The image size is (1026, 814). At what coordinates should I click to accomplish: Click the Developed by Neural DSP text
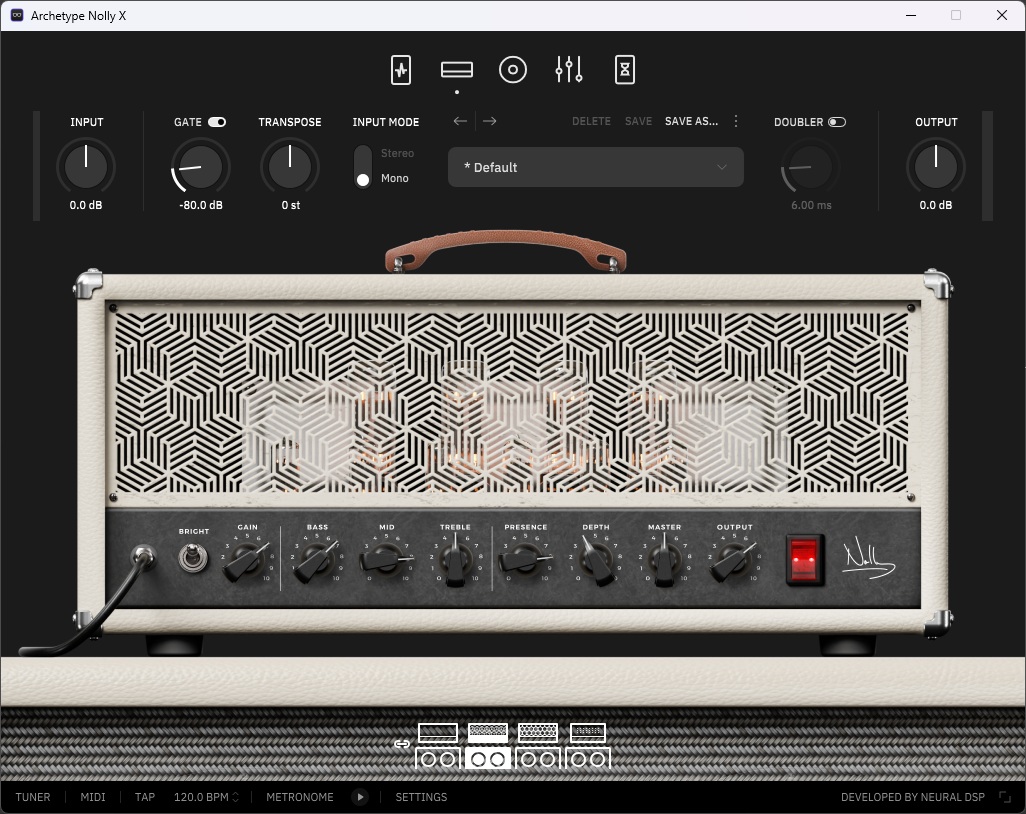pyautogui.click(x=913, y=797)
